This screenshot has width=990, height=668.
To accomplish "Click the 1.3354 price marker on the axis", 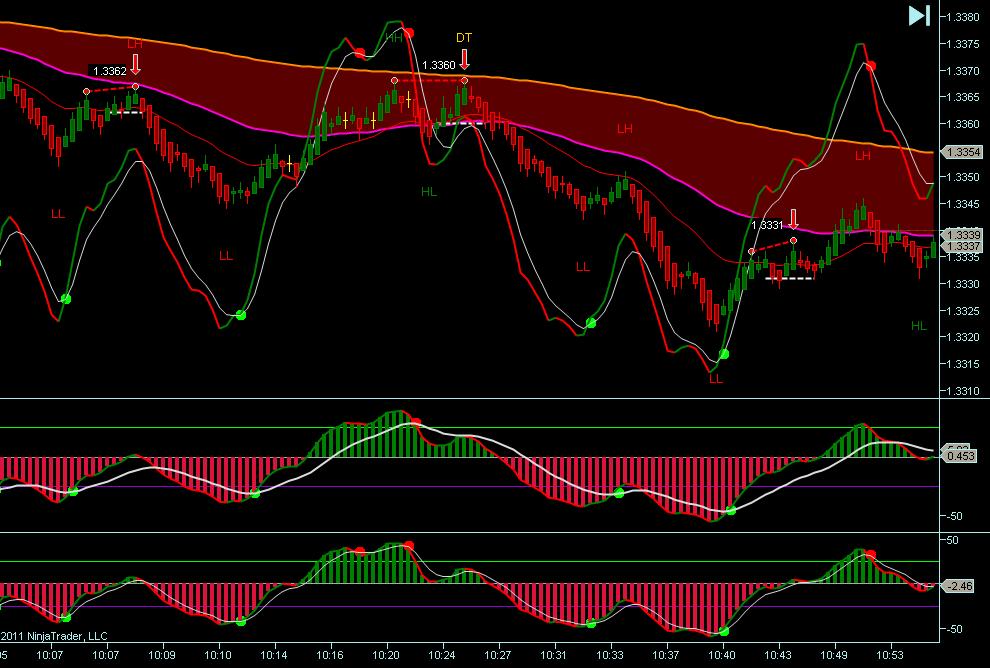I will (x=963, y=152).
